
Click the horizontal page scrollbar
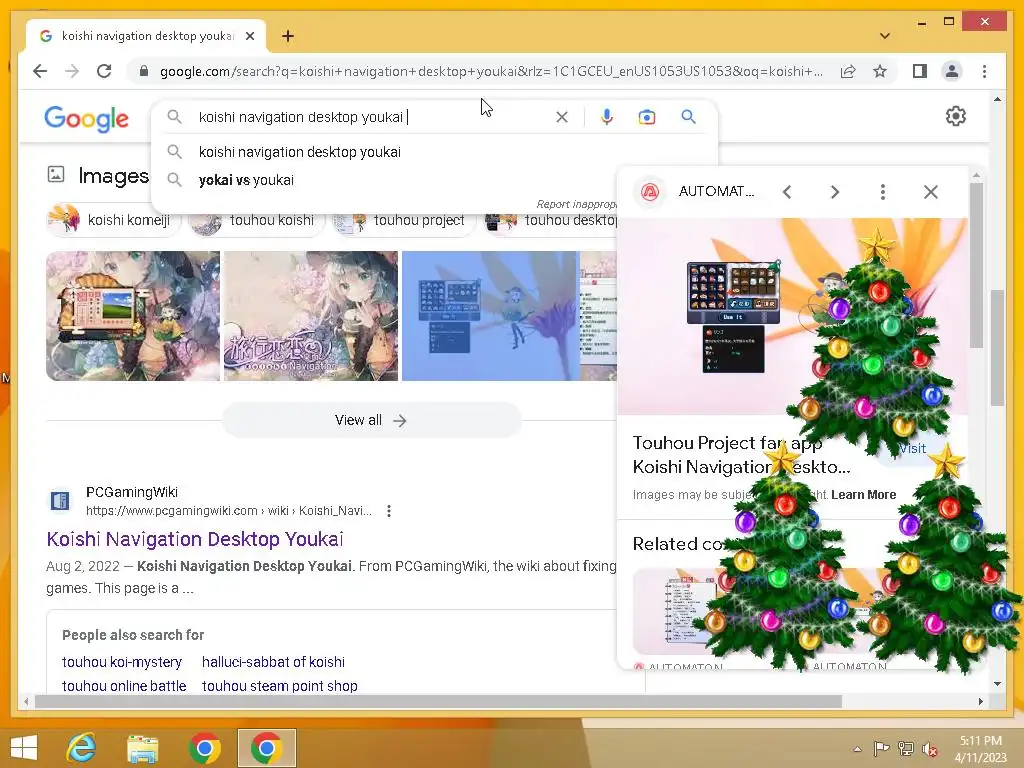pos(438,701)
